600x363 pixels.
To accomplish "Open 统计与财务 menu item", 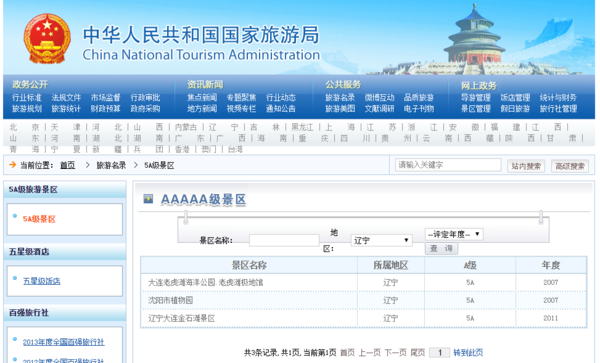I will point(558,98).
